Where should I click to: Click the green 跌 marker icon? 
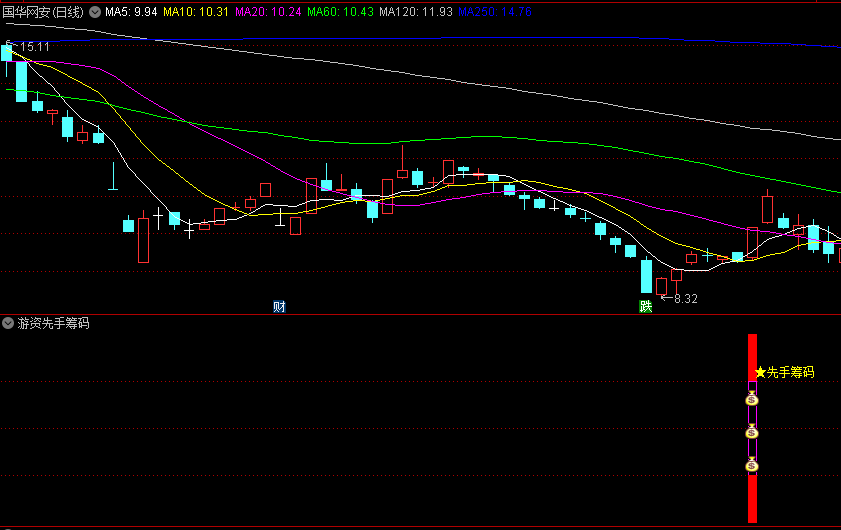point(646,306)
